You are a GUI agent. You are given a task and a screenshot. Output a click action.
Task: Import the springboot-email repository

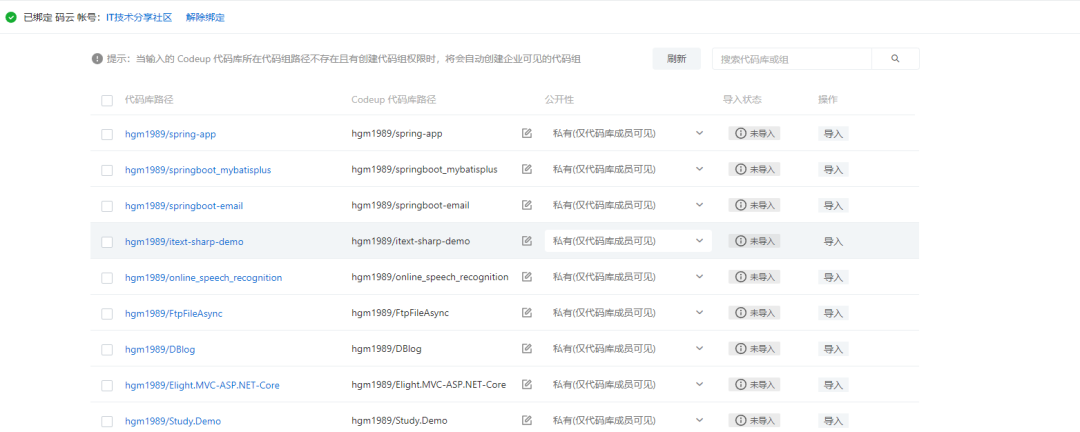point(833,205)
